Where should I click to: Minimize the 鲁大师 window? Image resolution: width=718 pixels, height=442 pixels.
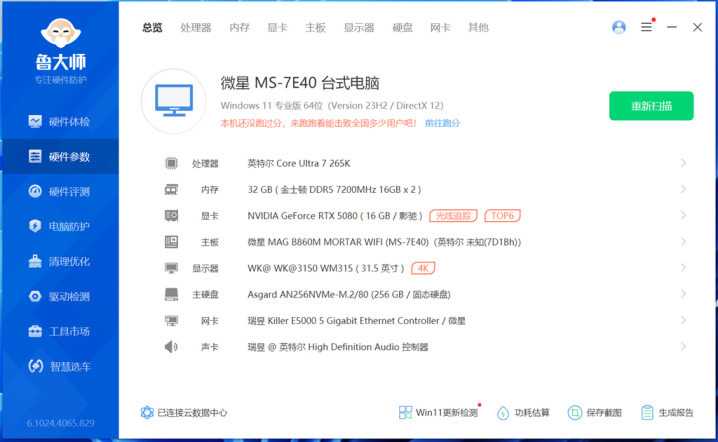(x=671, y=27)
